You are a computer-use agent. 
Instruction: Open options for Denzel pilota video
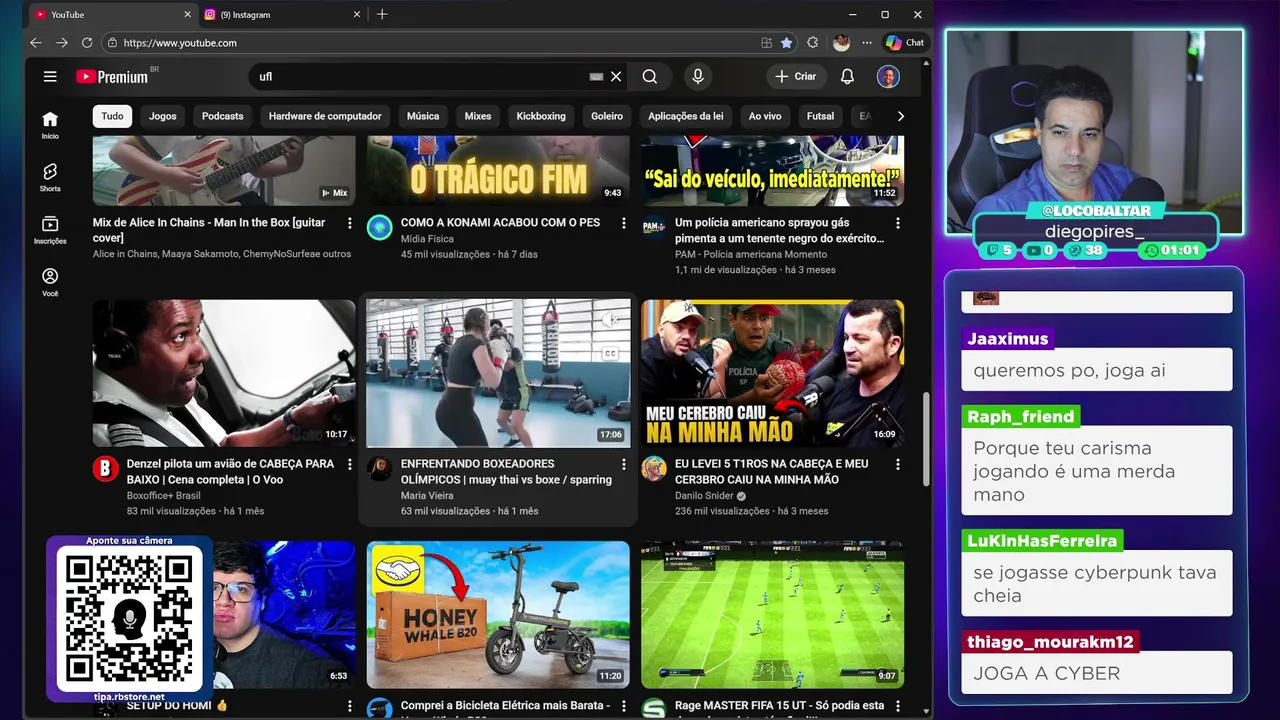349,464
